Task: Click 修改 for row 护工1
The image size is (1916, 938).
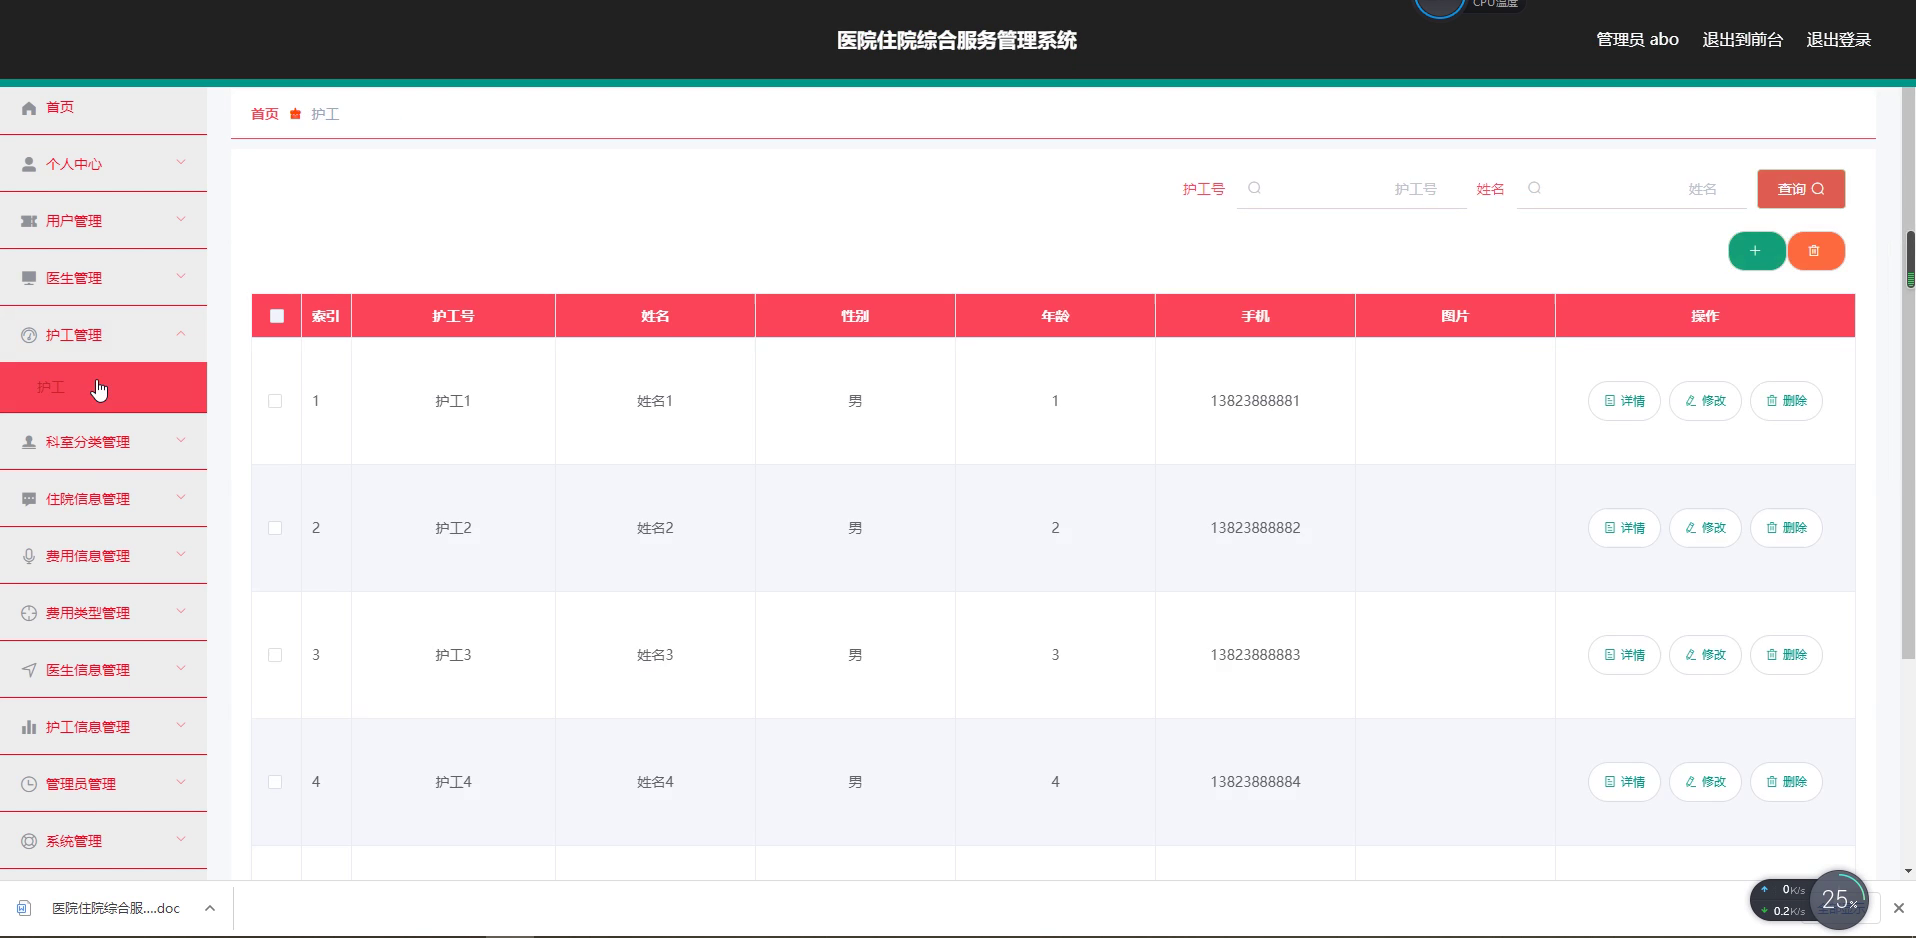Action: [x=1705, y=401]
